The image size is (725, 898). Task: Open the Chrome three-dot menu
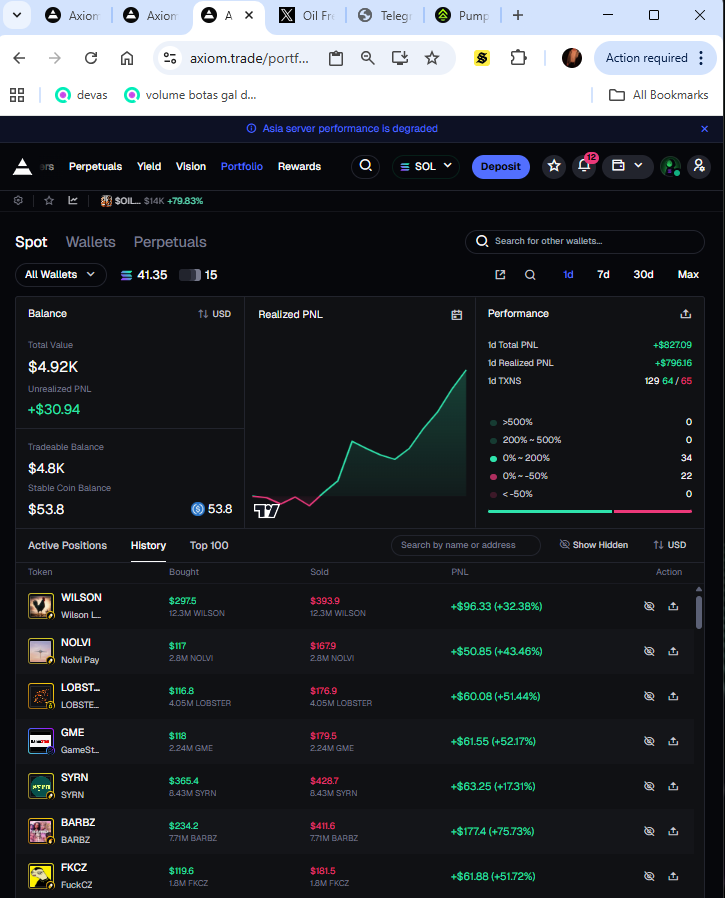point(701,58)
